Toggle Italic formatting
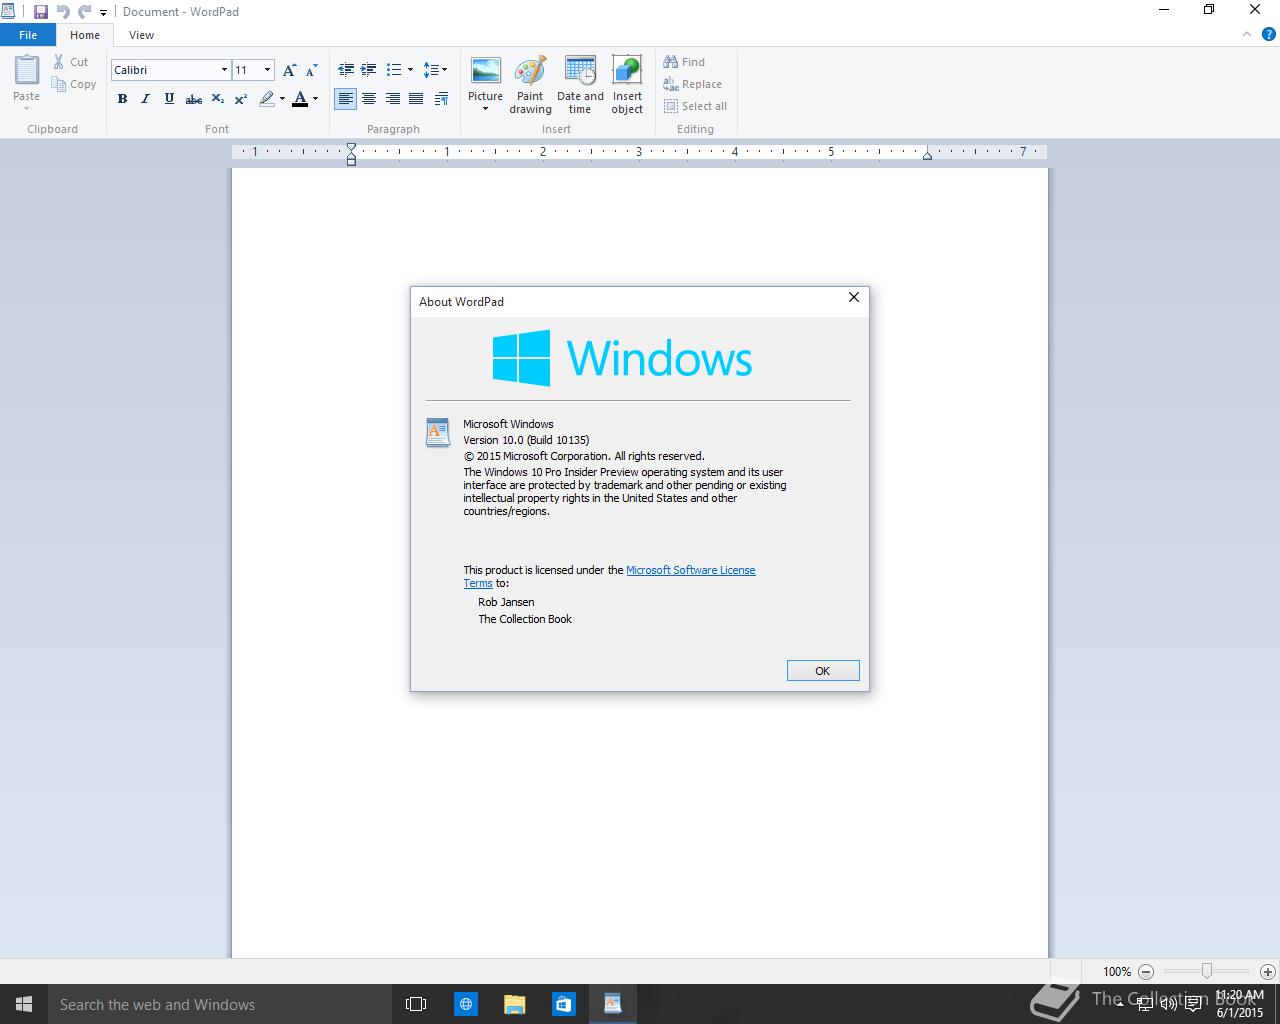1280x1024 pixels. [x=146, y=99]
